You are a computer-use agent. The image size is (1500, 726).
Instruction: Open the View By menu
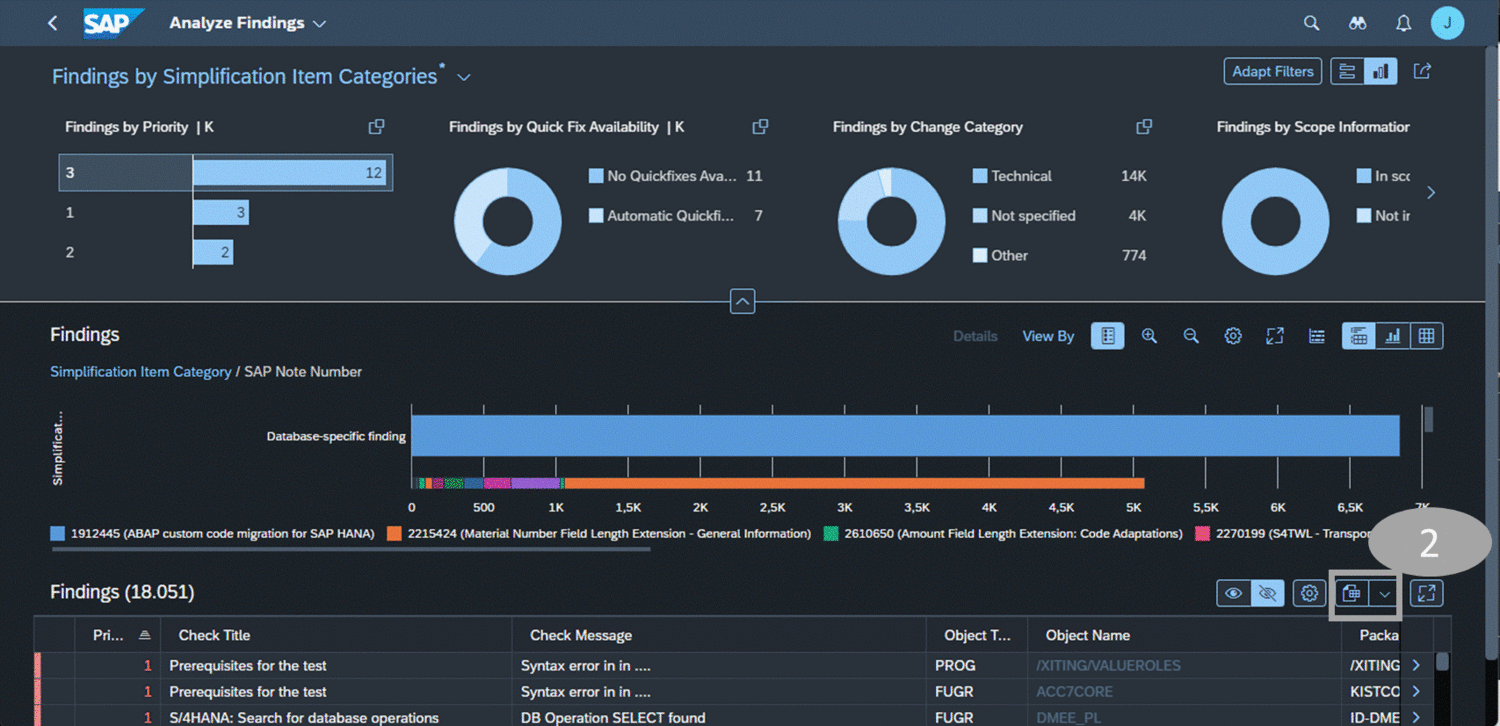[x=1048, y=336]
